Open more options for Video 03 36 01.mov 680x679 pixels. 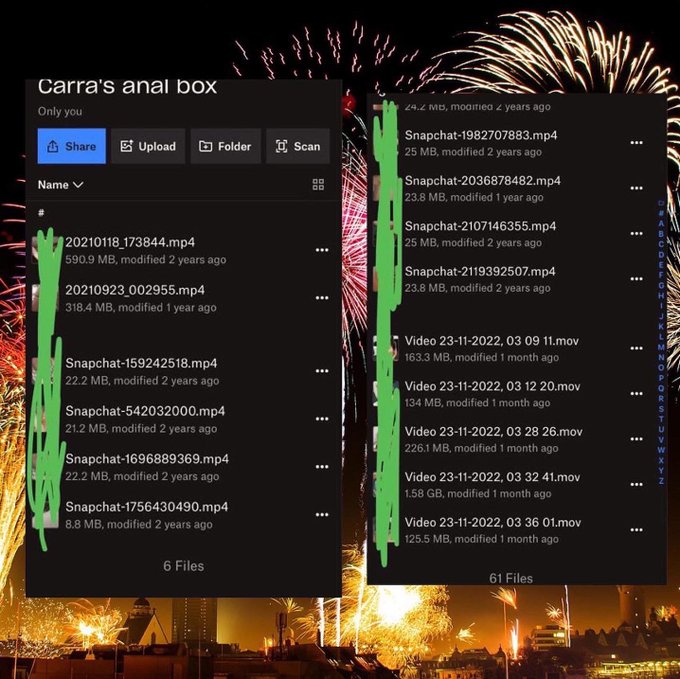[636, 530]
